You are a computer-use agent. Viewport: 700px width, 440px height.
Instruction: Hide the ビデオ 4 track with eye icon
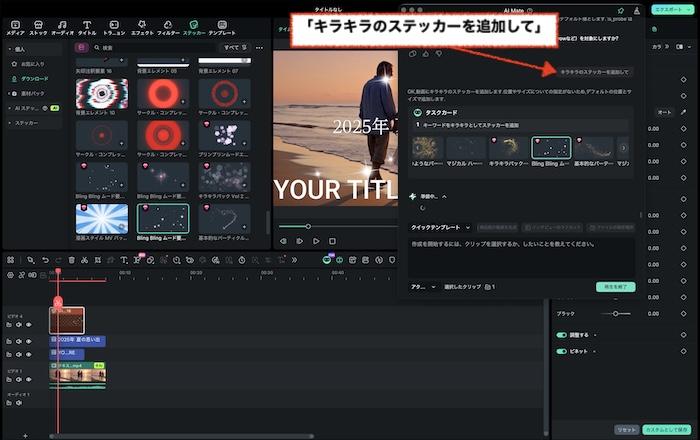pos(29,325)
